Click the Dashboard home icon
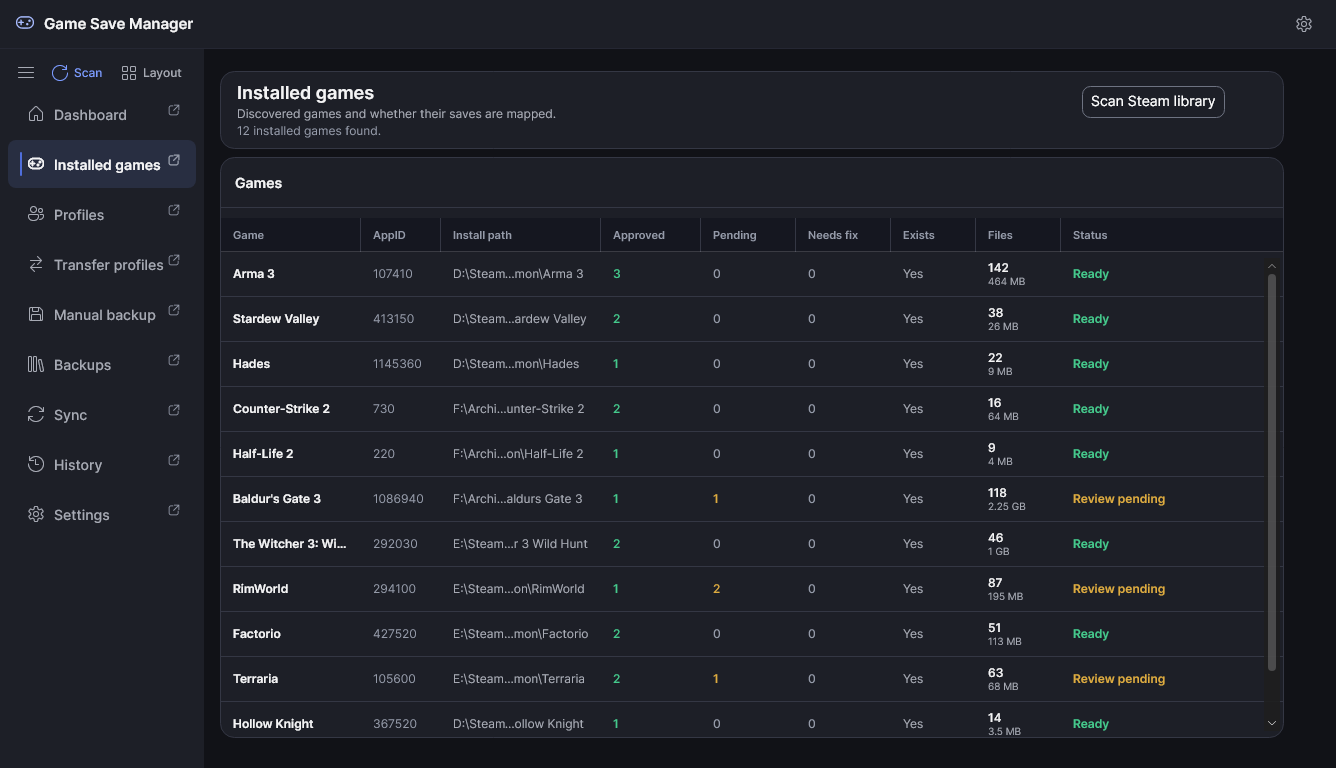Screen dimensions: 1336x768 click(x=36, y=114)
